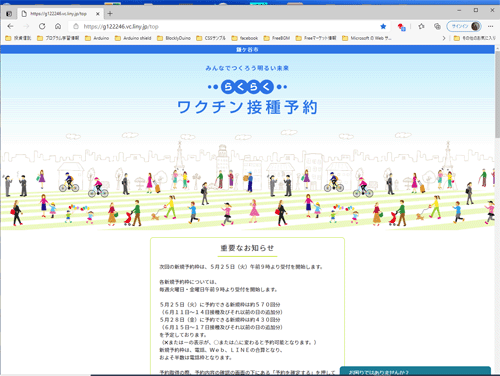Click the 鎌ケ谷市 blue header bar
The height and width of the screenshot is (376, 500).
click(247, 50)
